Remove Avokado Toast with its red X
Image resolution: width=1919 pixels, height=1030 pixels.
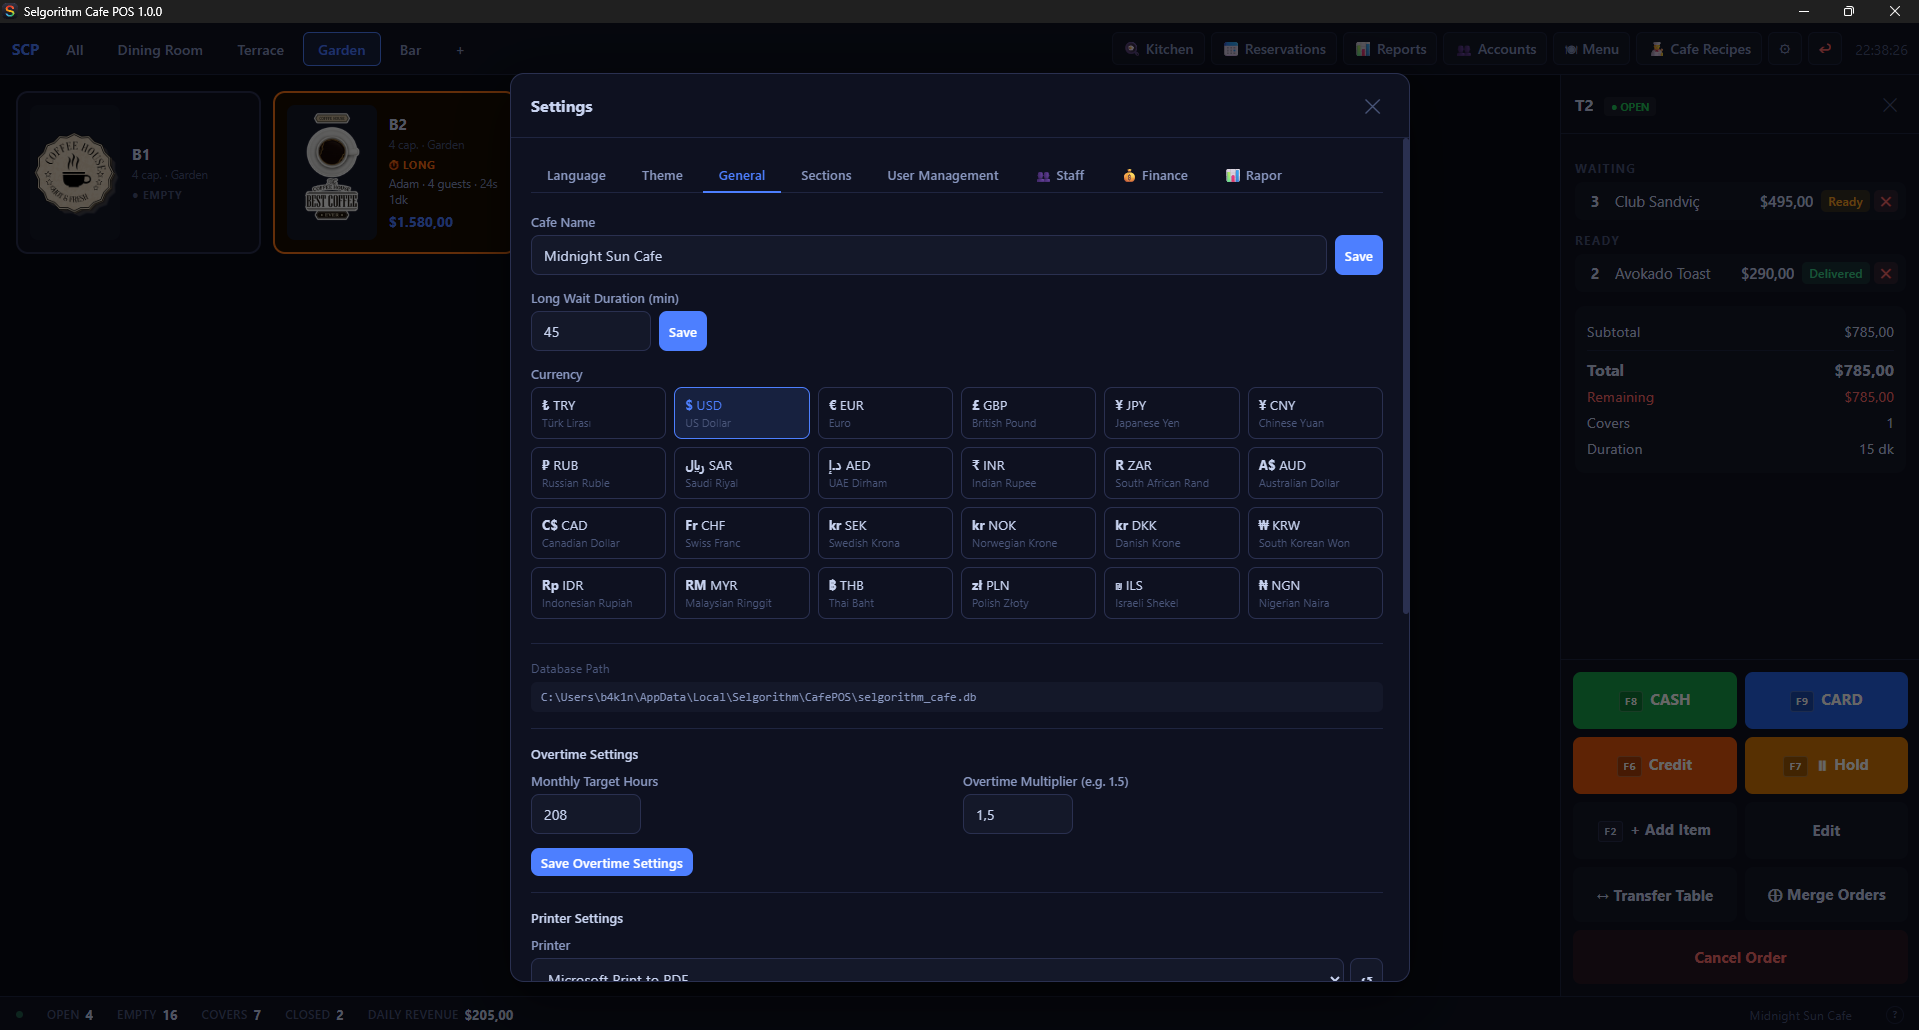click(1886, 274)
